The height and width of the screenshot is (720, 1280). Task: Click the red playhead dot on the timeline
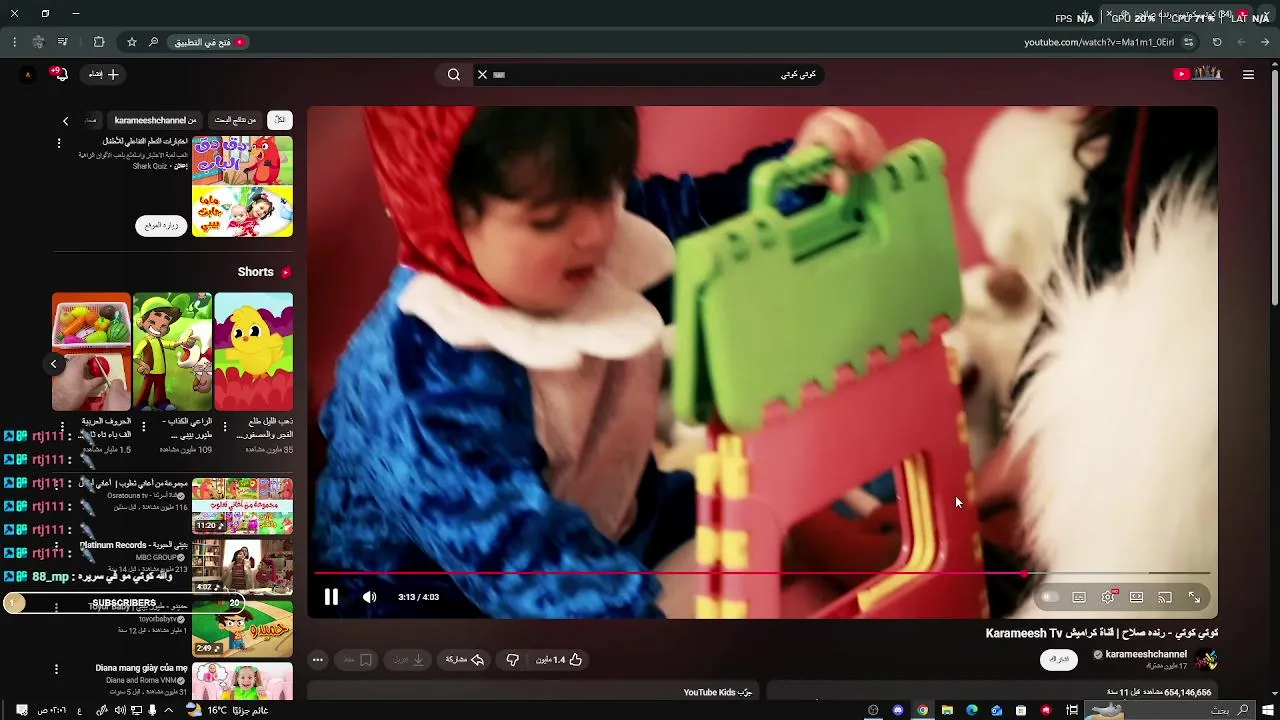tap(1024, 574)
